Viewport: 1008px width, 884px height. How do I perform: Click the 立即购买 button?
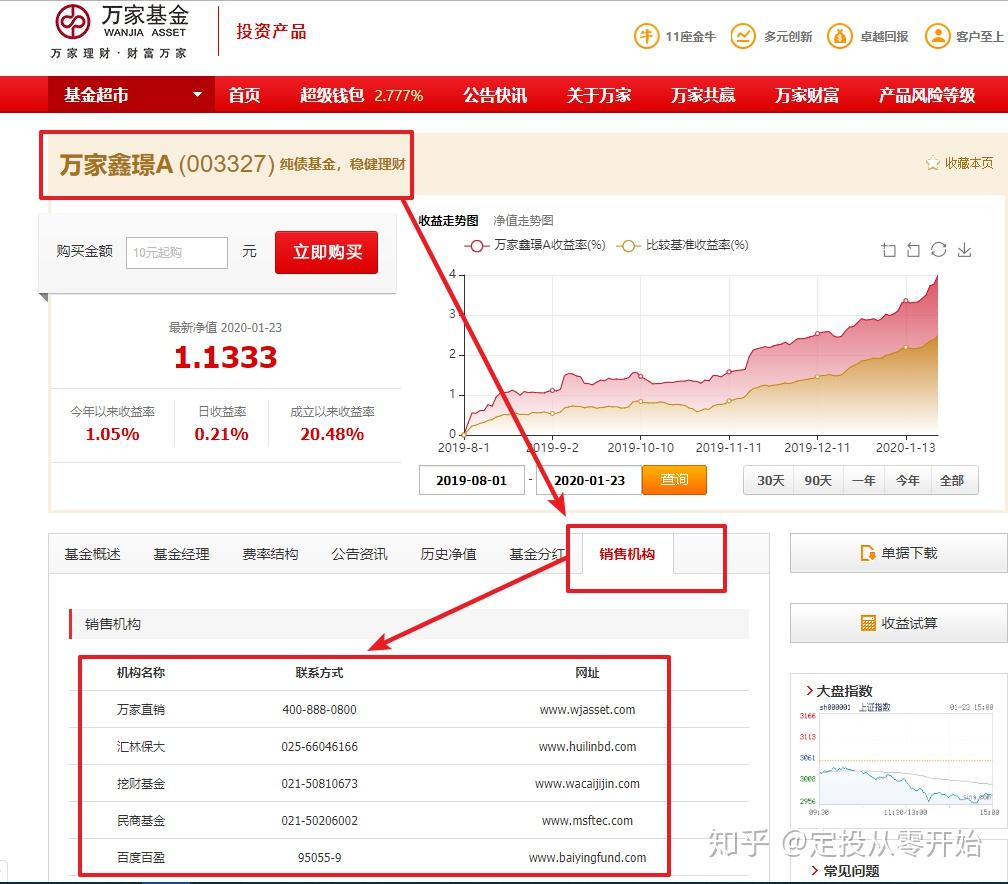(x=327, y=252)
